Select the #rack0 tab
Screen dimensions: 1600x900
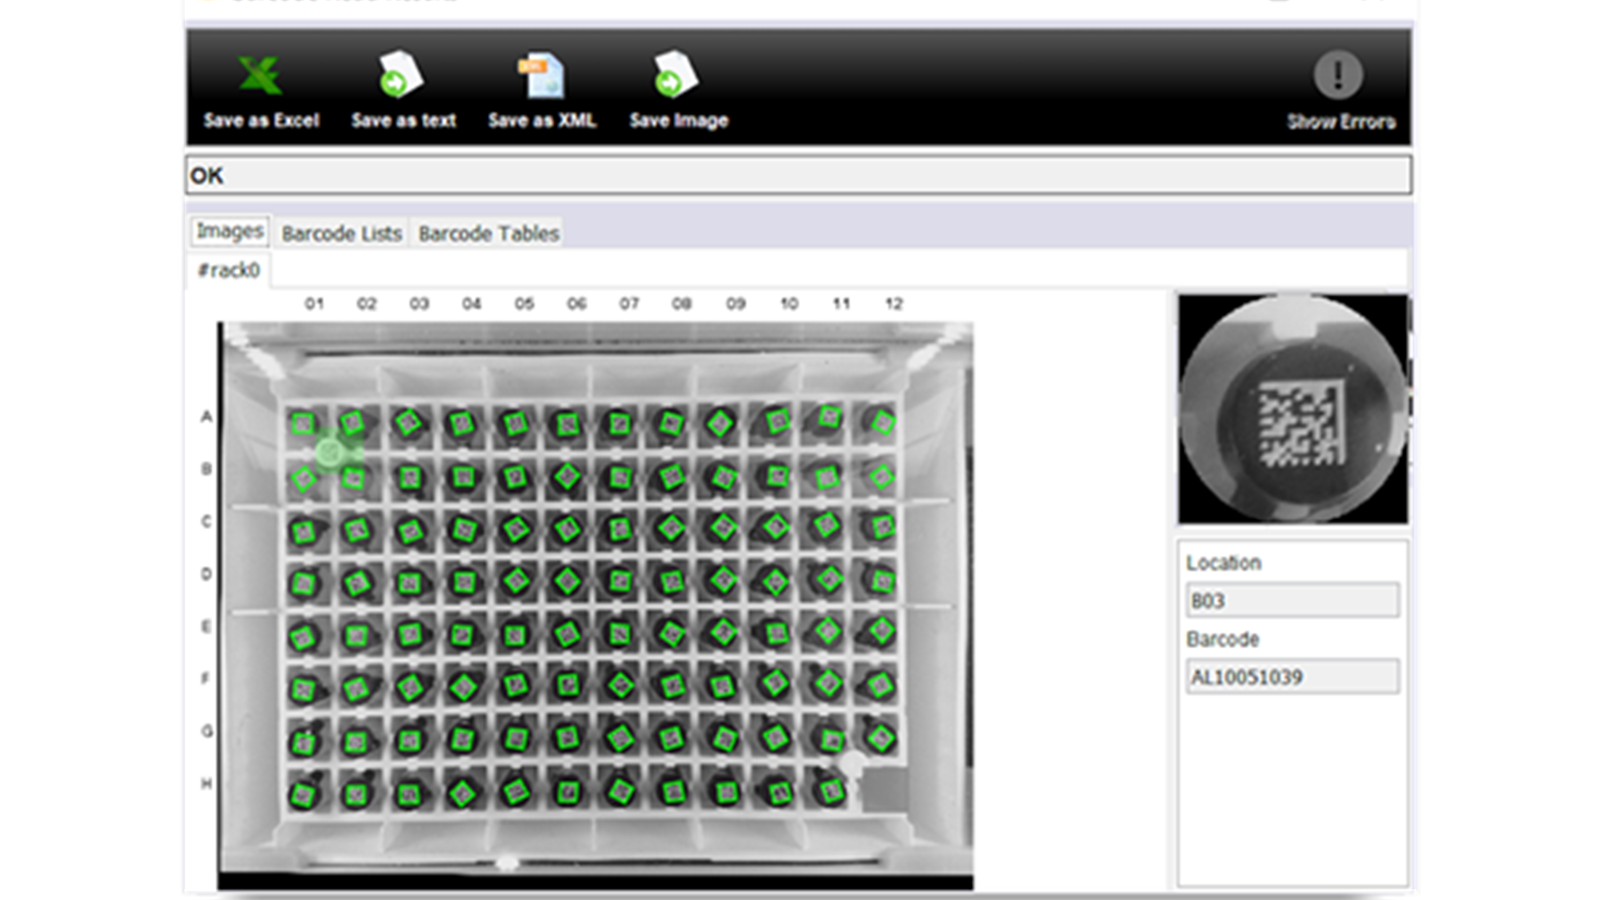pos(229,268)
